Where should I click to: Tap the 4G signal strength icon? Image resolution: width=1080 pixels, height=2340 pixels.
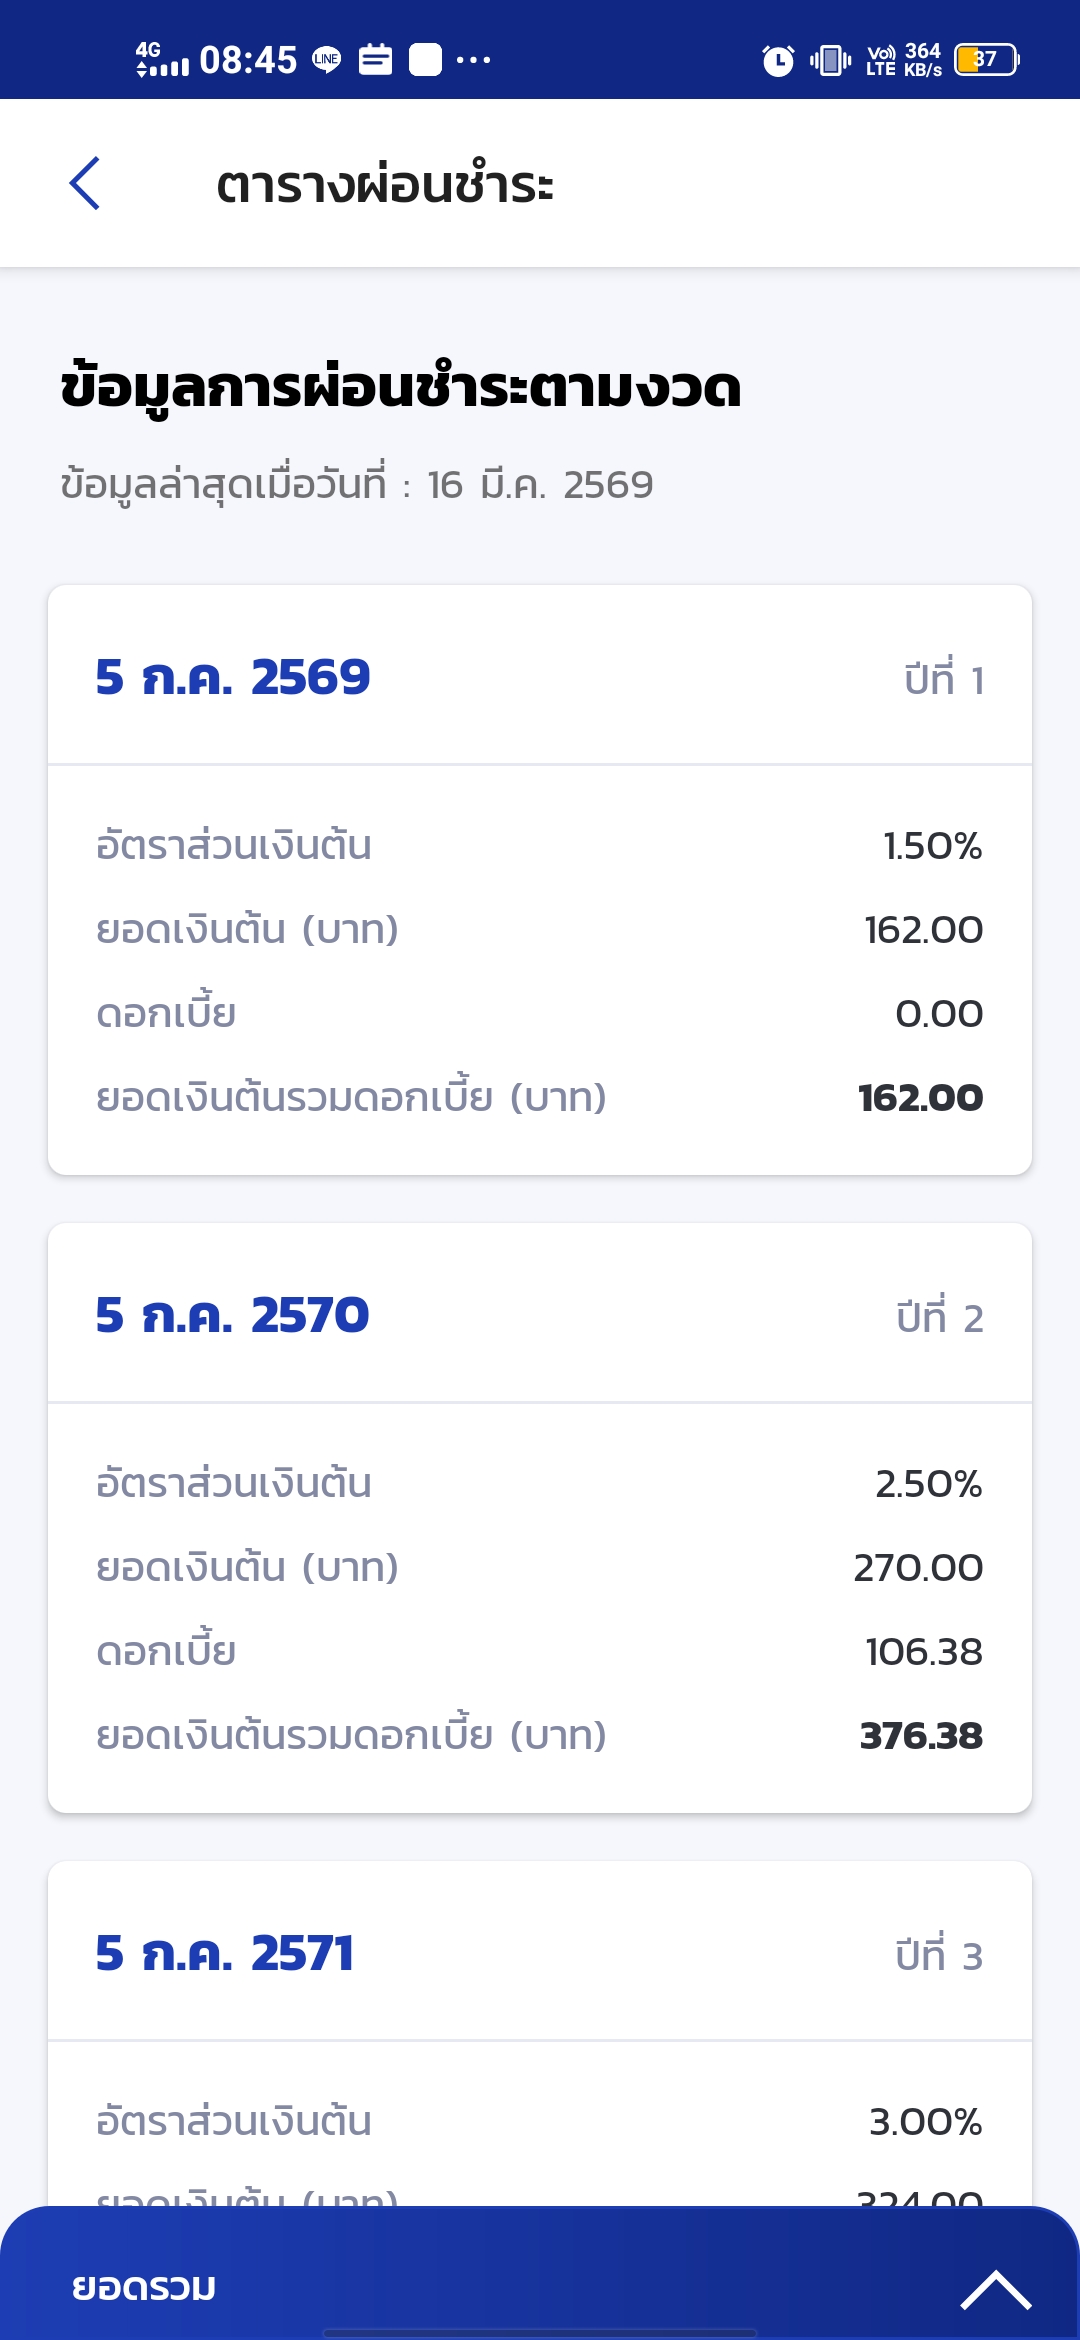(x=162, y=60)
